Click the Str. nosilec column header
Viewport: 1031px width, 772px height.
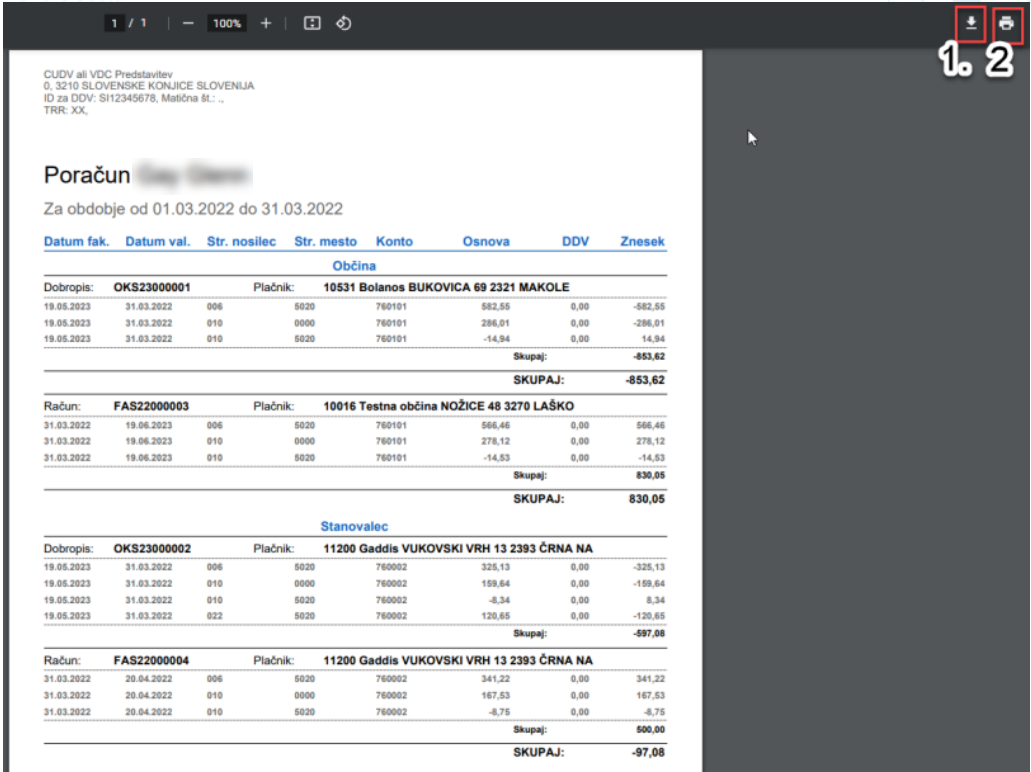point(241,241)
